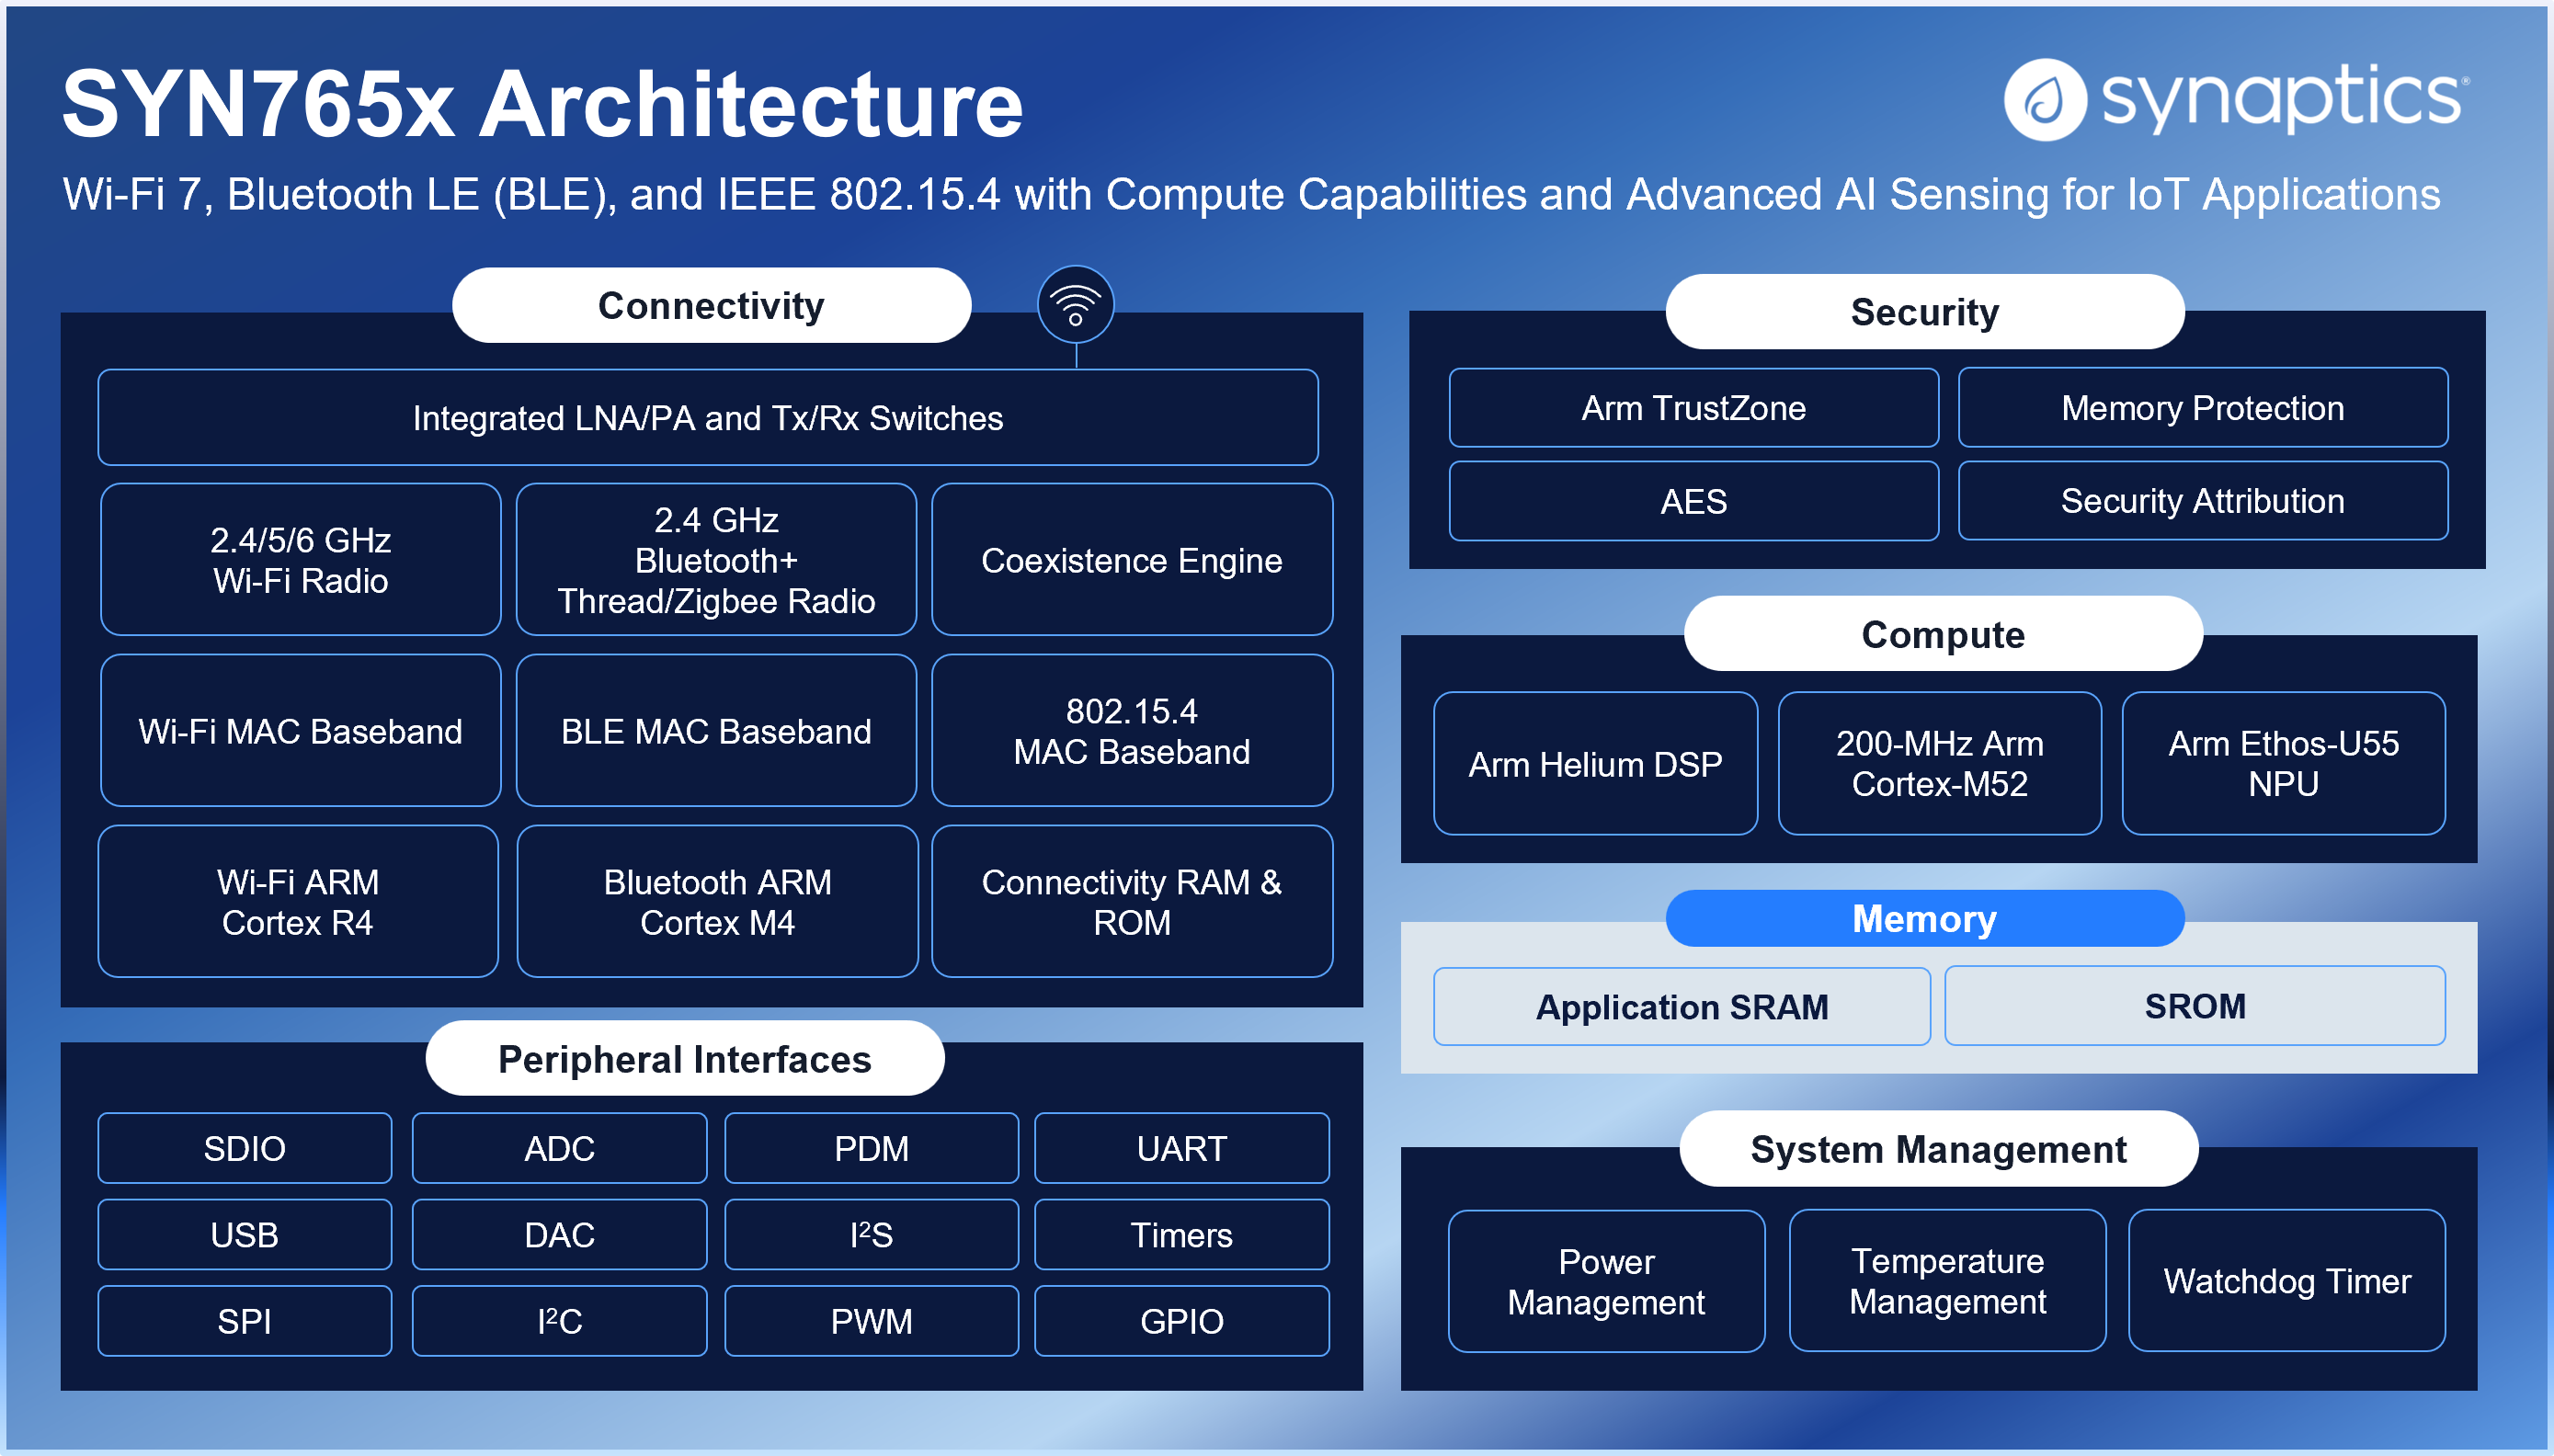Select the highlighted Memory header
This screenshot has width=2554, height=1456.
(x=1923, y=918)
